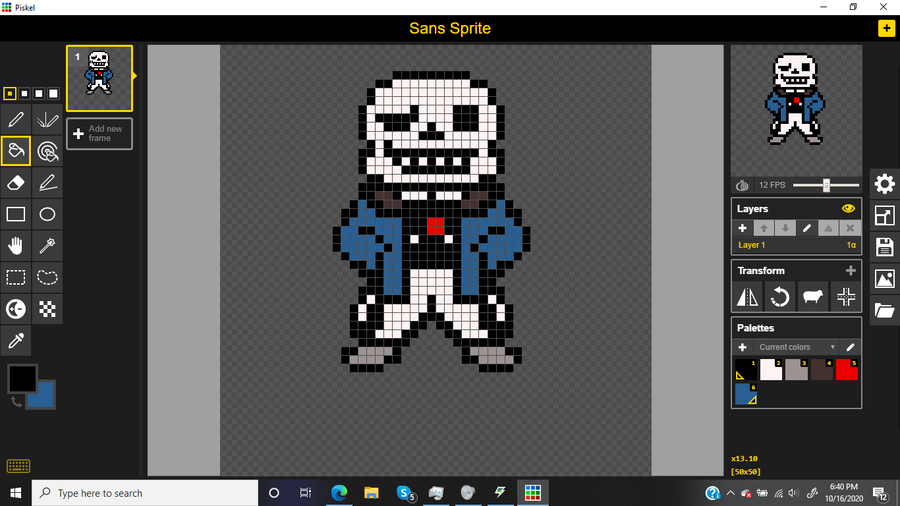Select the Lasso selection tool

pos(47,278)
